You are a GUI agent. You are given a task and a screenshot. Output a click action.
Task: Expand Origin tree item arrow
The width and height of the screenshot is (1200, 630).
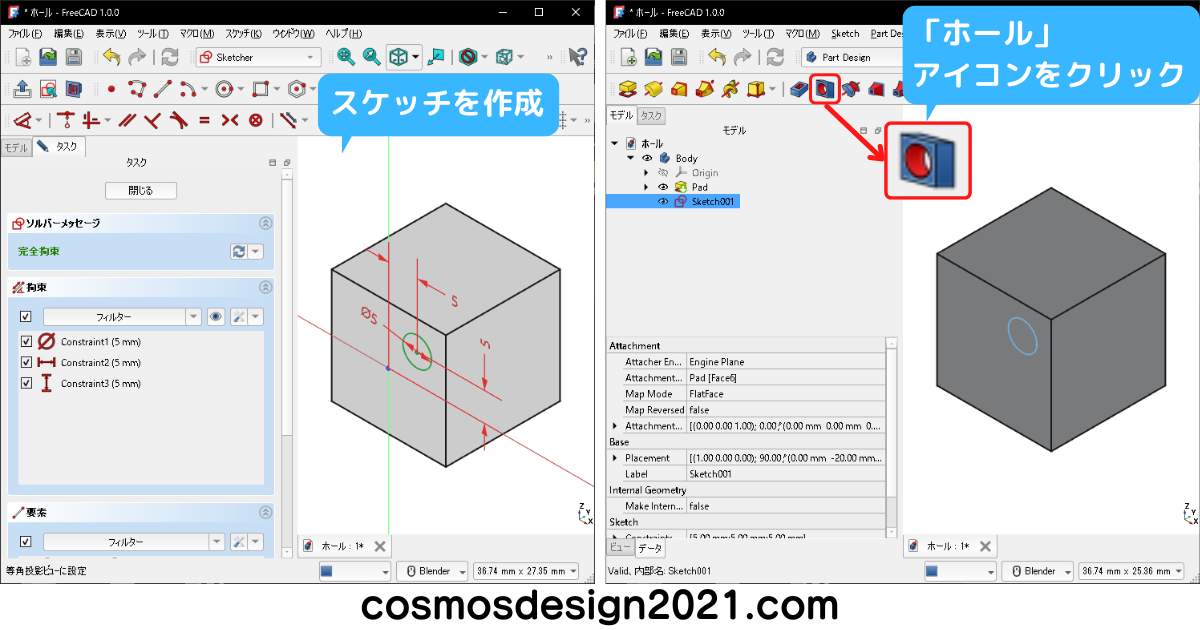point(647,173)
